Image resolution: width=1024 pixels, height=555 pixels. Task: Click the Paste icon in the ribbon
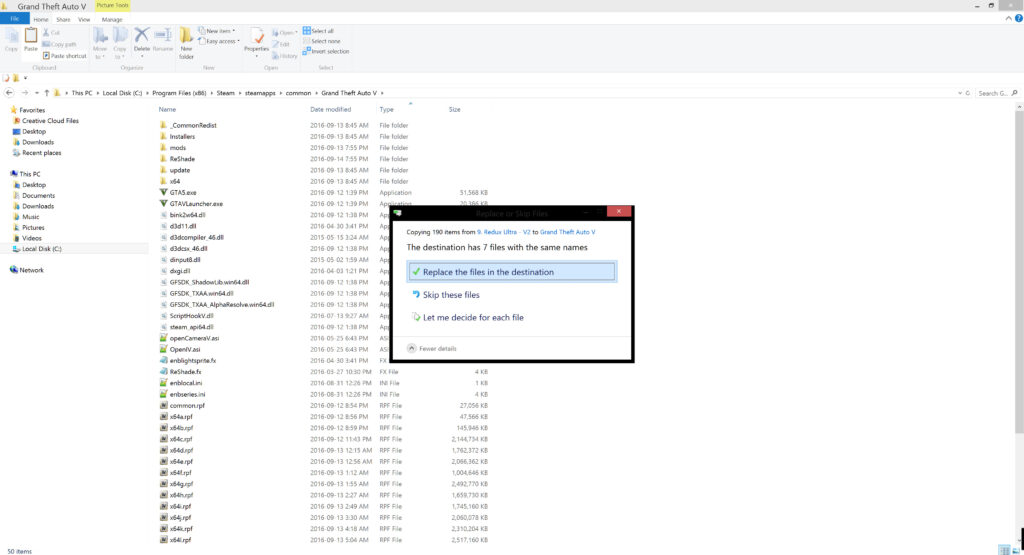31,35
